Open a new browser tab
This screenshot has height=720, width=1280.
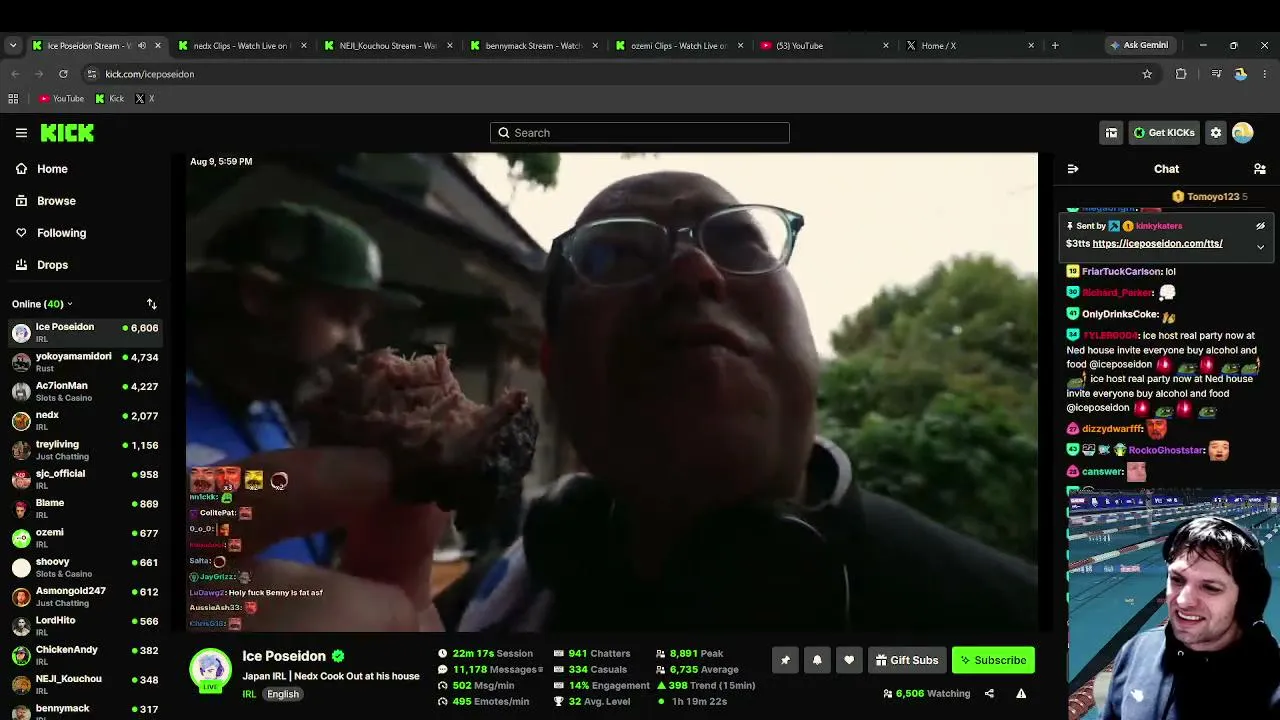click(x=1055, y=45)
